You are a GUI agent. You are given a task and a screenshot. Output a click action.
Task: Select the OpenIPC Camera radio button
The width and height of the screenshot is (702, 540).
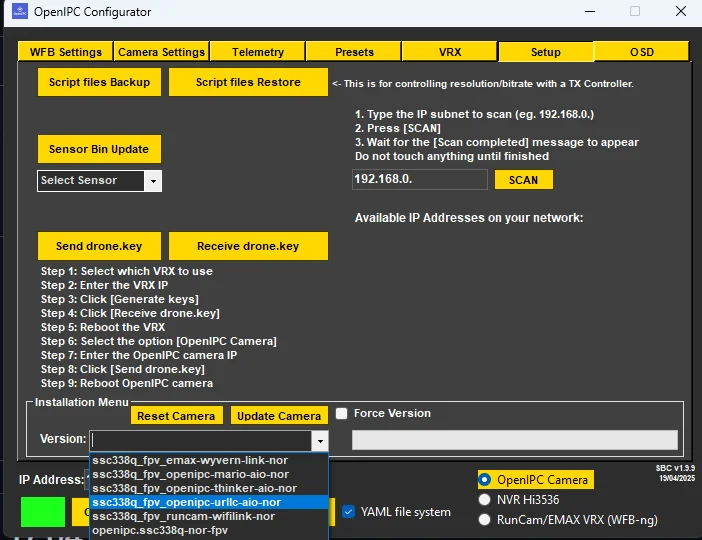[x=484, y=480]
